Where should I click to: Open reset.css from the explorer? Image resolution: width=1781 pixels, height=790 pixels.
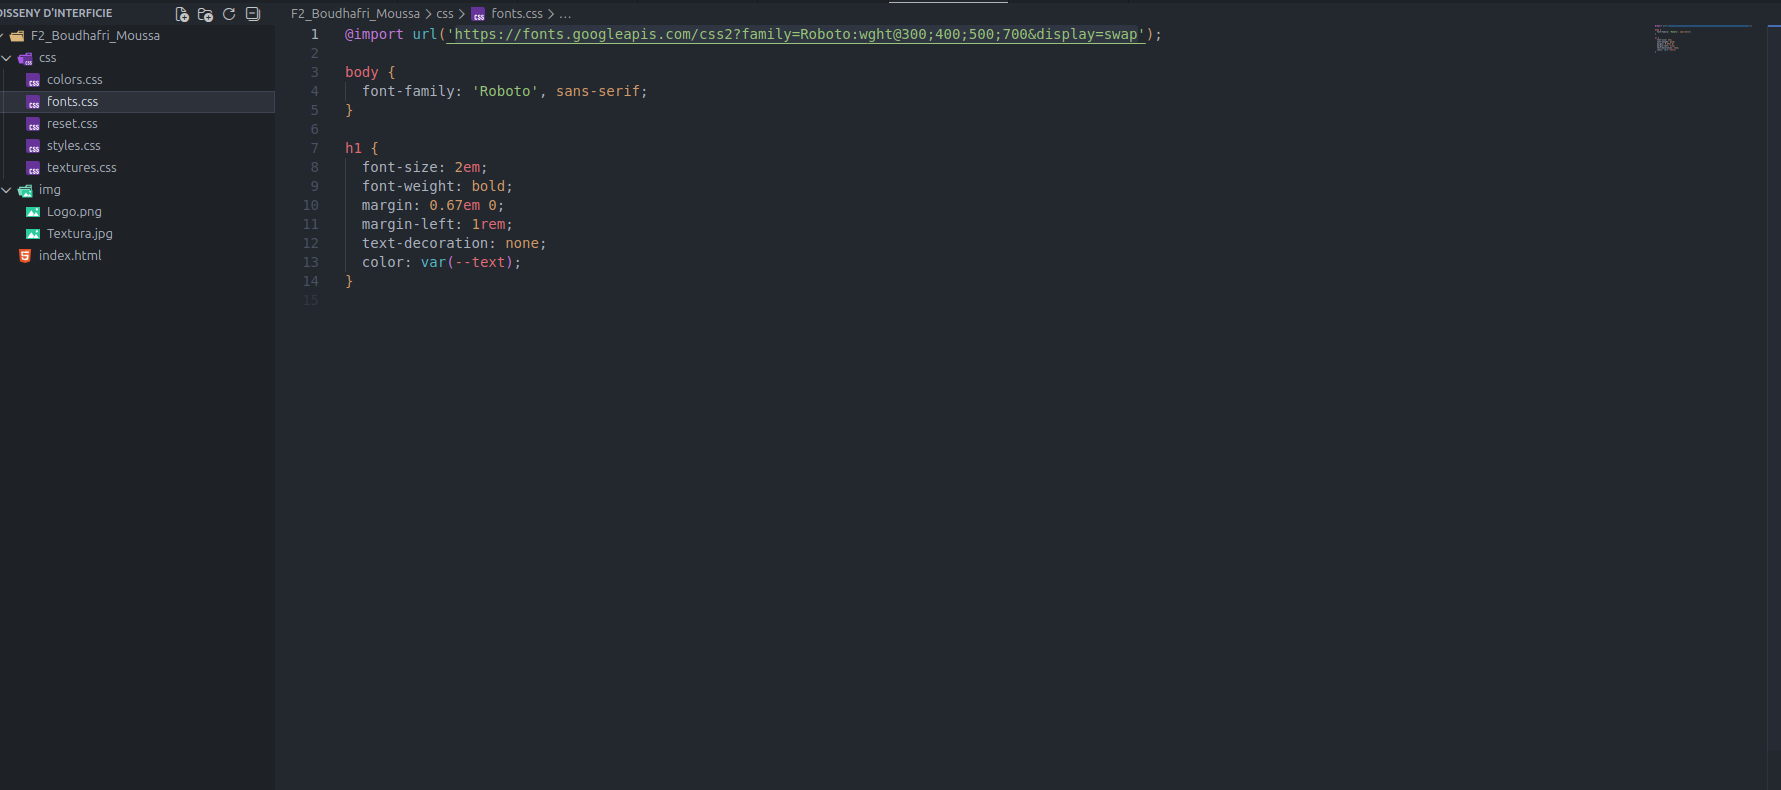coord(72,124)
